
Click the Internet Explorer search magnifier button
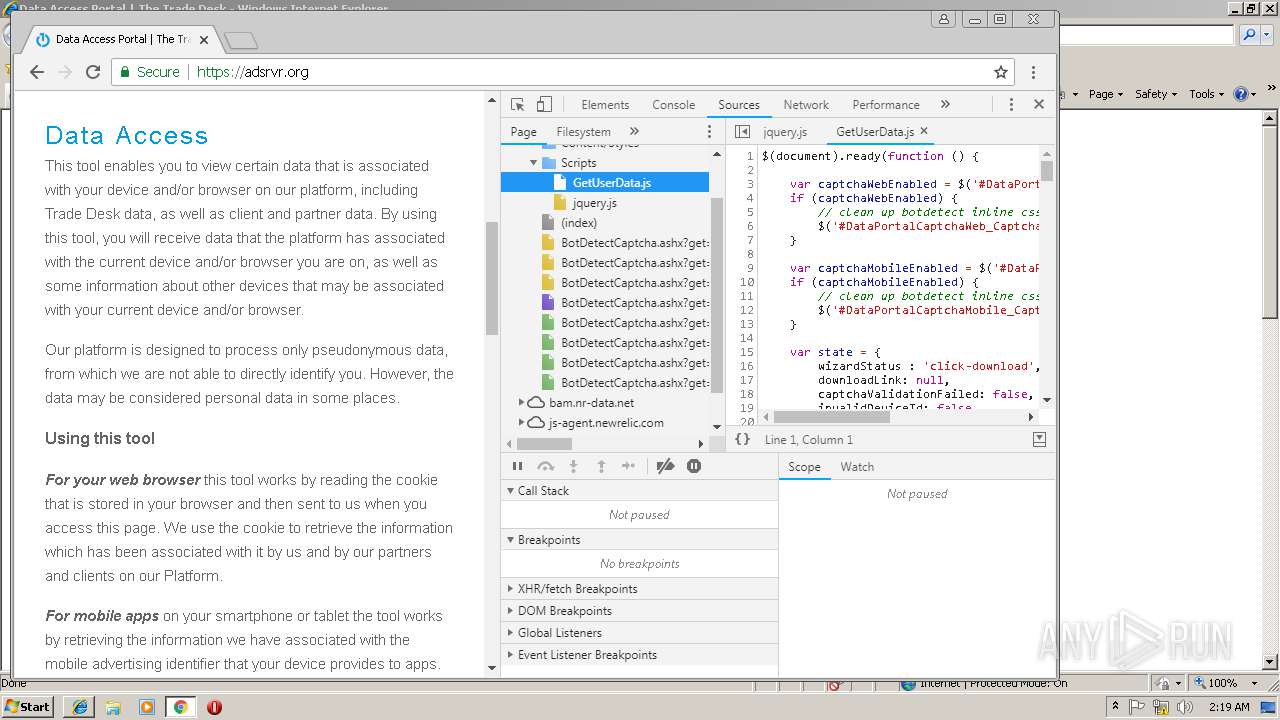tap(1249, 35)
